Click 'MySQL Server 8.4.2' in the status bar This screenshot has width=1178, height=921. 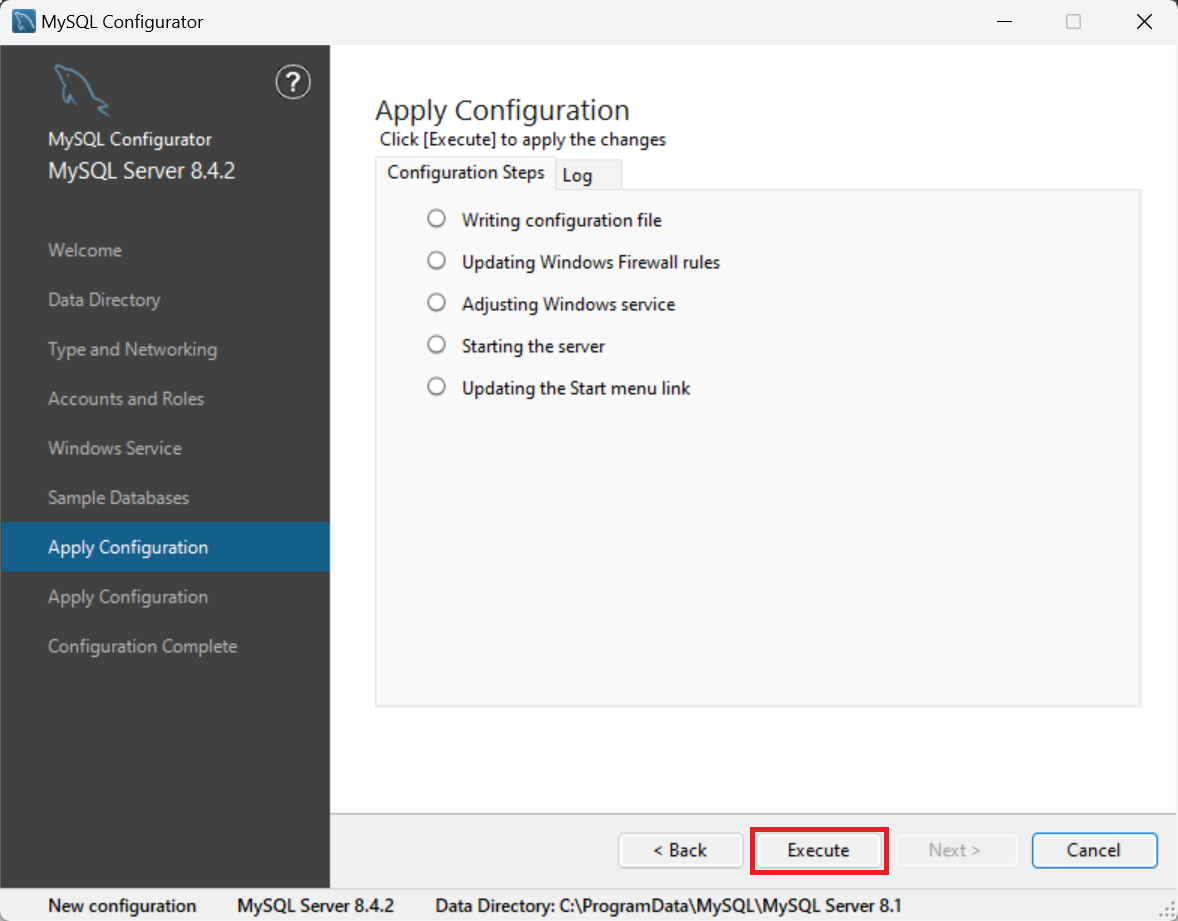point(316,906)
